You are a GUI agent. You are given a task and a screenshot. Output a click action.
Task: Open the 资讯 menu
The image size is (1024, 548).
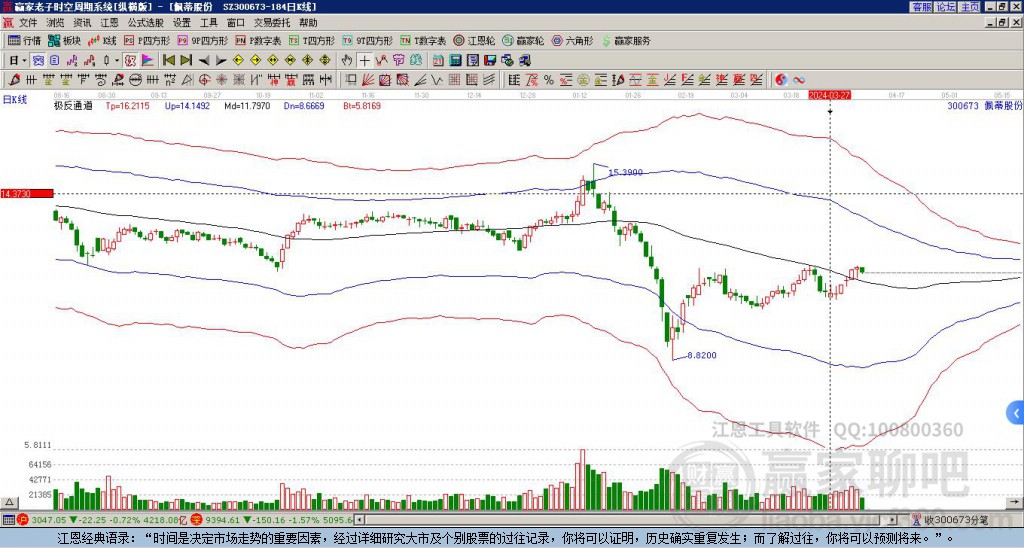[x=82, y=23]
